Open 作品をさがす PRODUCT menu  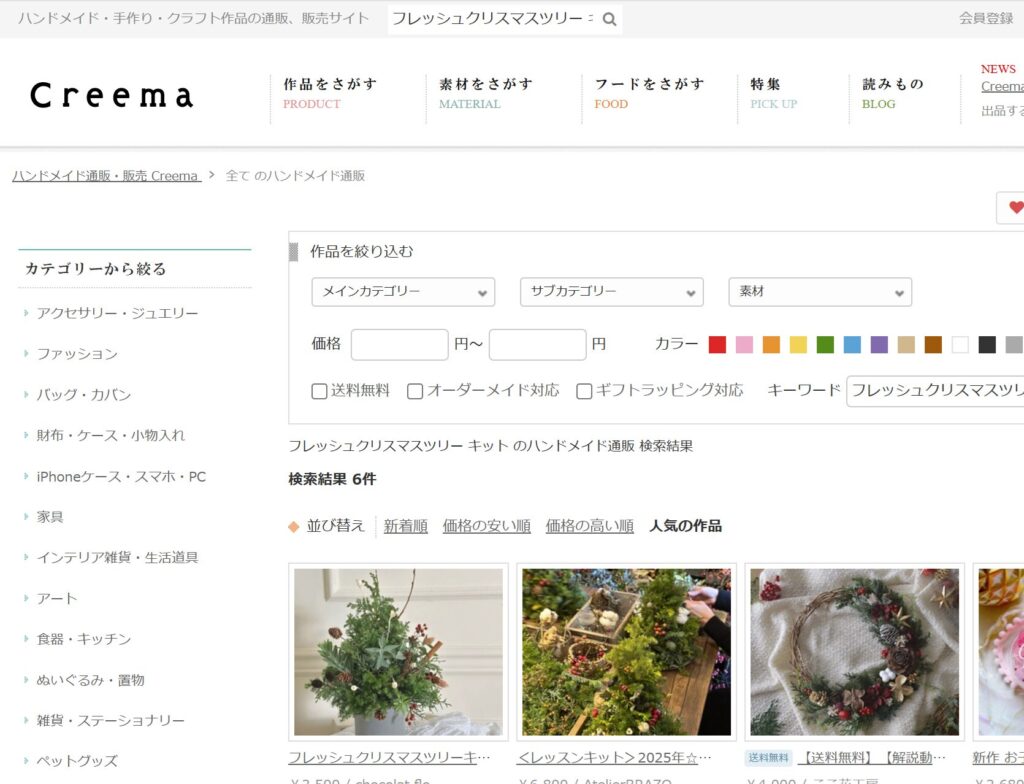pos(330,93)
